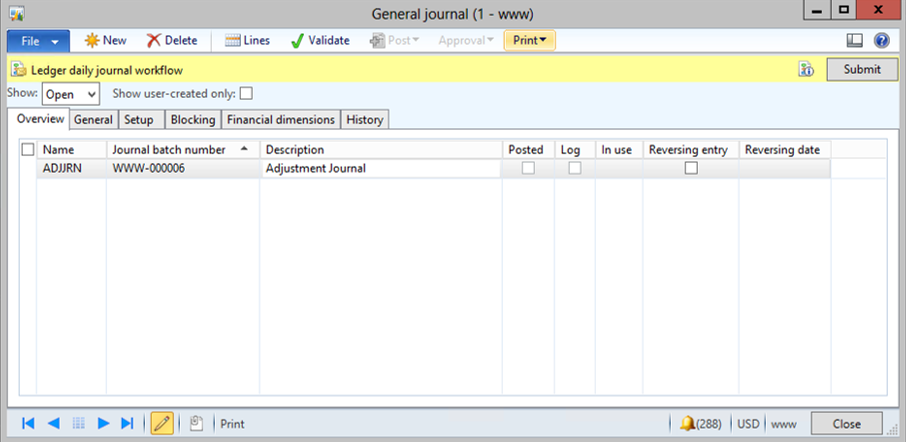Image resolution: width=906 pixels, height=442 pixels.
Task: Open notifications bell in status bar
Action: 687,423
